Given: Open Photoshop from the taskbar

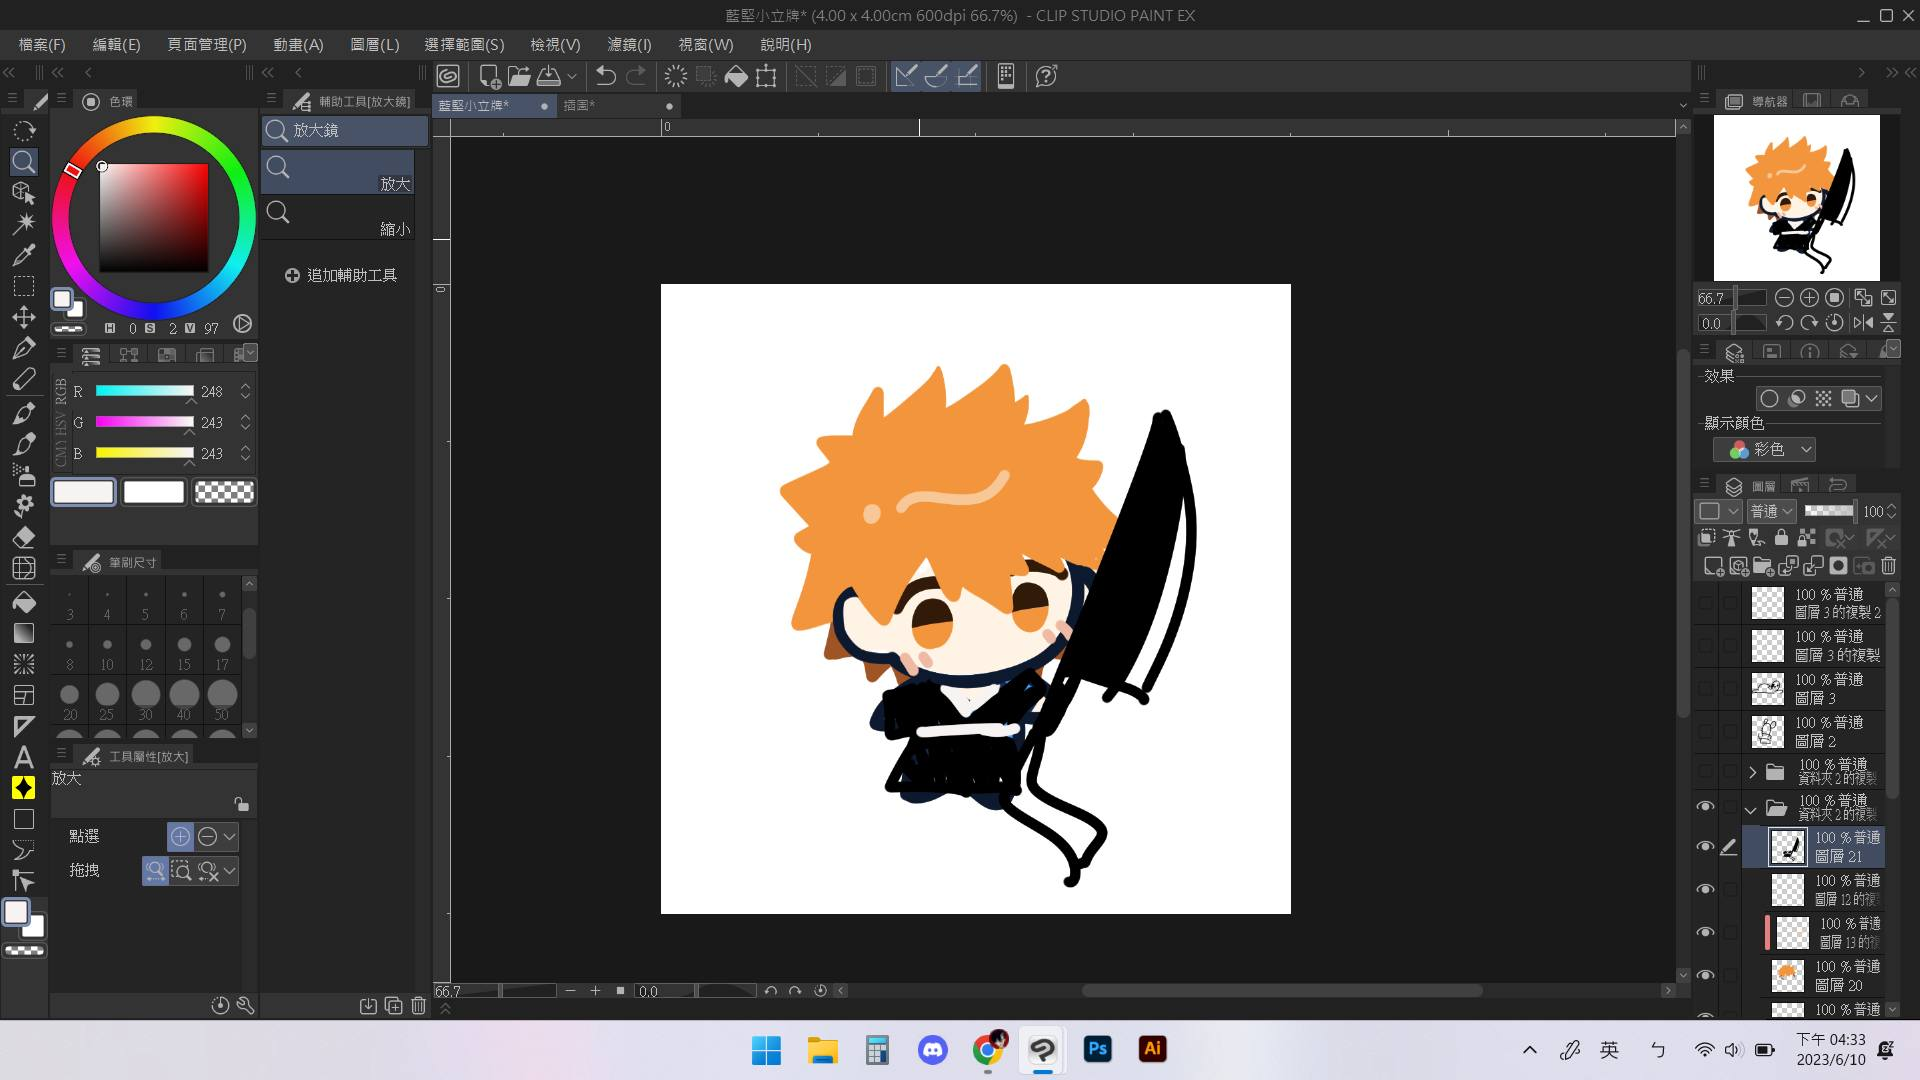Looking at the screenshot, I should [1097, 1049].
